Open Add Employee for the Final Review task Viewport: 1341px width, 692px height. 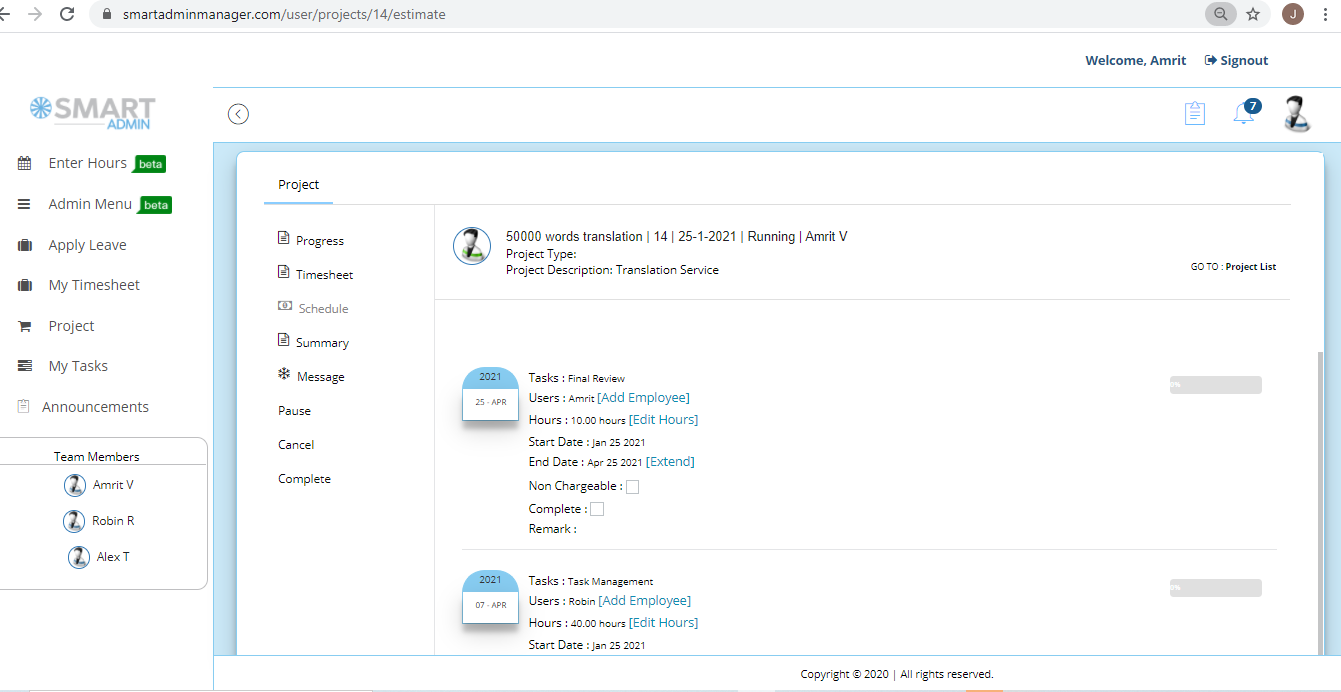pyautogui.click(x=643, y=397)
